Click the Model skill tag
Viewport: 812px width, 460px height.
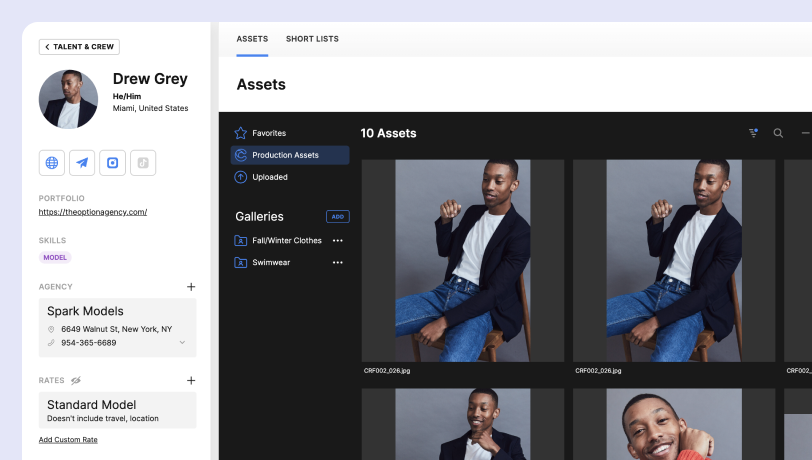coord(55,257)
